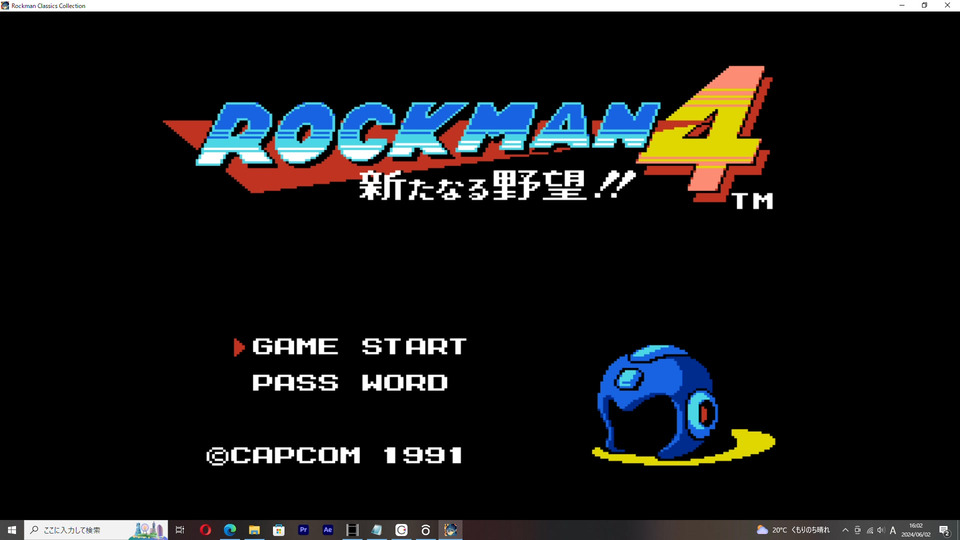The height and width of the screenshot is (540, 960).
Task: Open File Explorer from the taskbar
Action: coord(254,530)
